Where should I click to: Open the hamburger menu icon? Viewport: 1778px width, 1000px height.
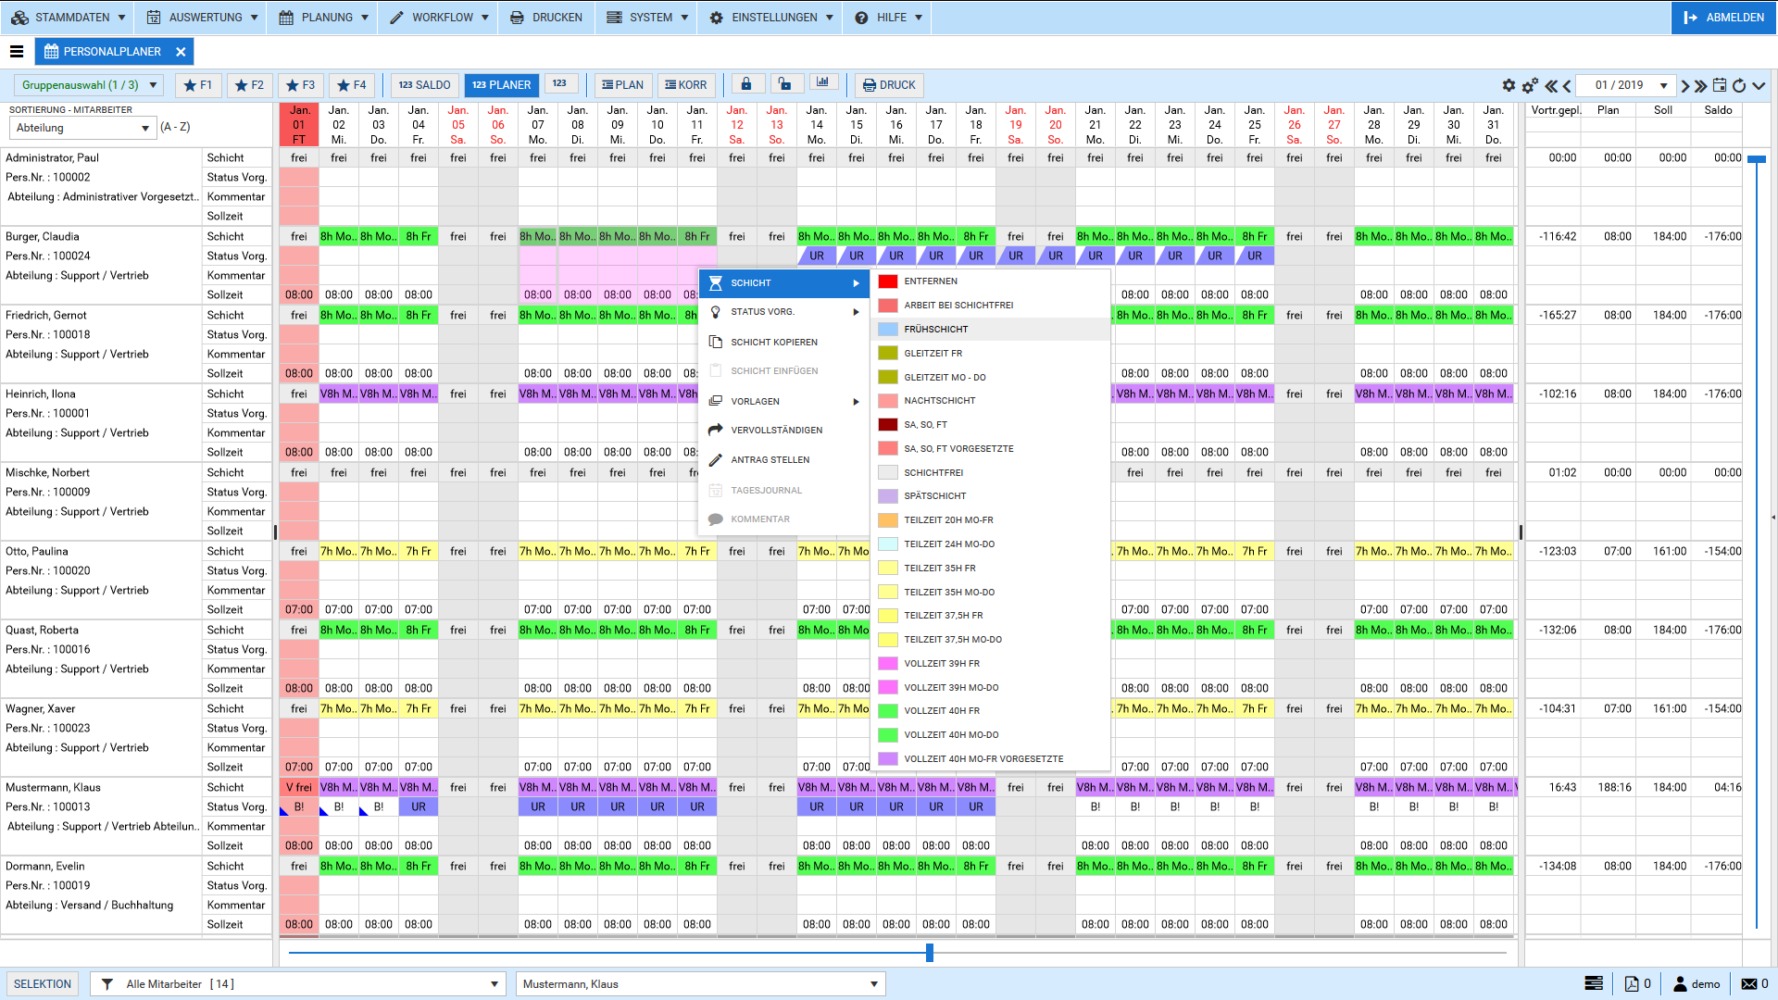[17, 52]
